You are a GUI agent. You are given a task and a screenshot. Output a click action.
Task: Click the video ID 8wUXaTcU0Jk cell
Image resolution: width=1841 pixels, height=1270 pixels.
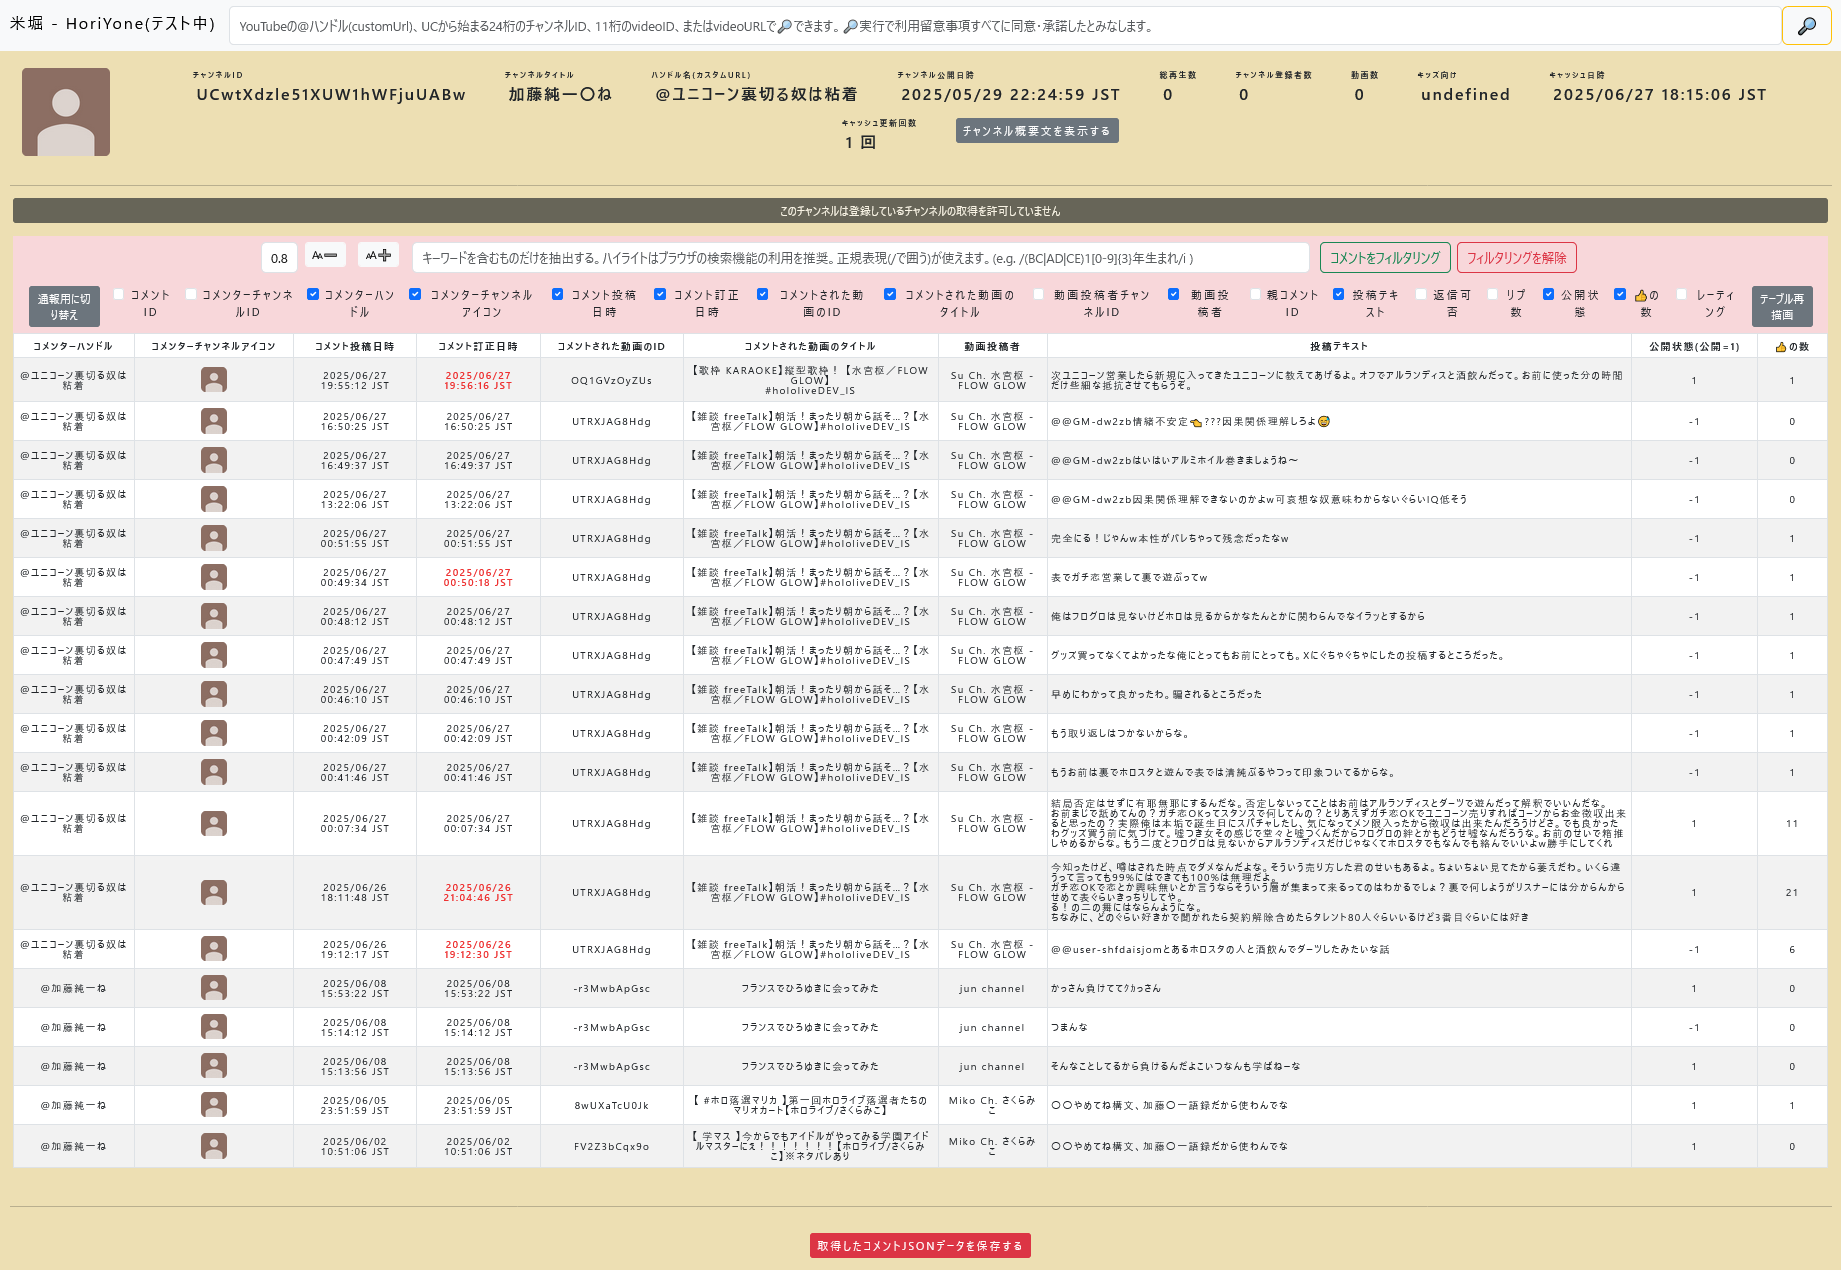[x=611, y=1105]
